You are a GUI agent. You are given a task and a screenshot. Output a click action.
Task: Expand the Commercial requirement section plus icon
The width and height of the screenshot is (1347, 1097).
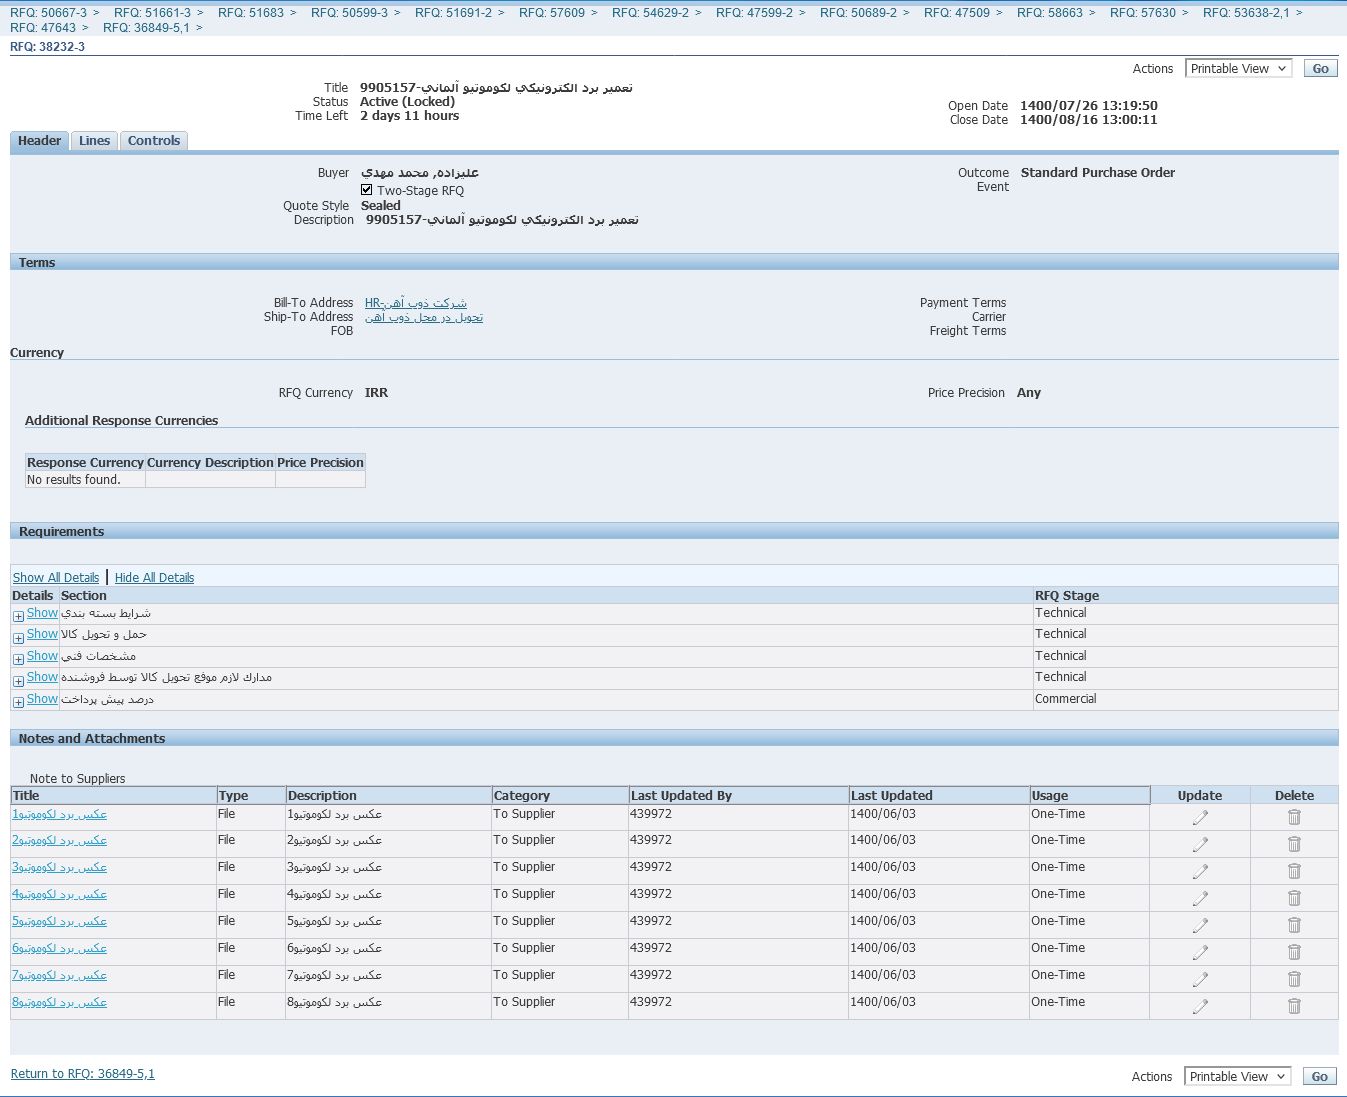point(19,703)
